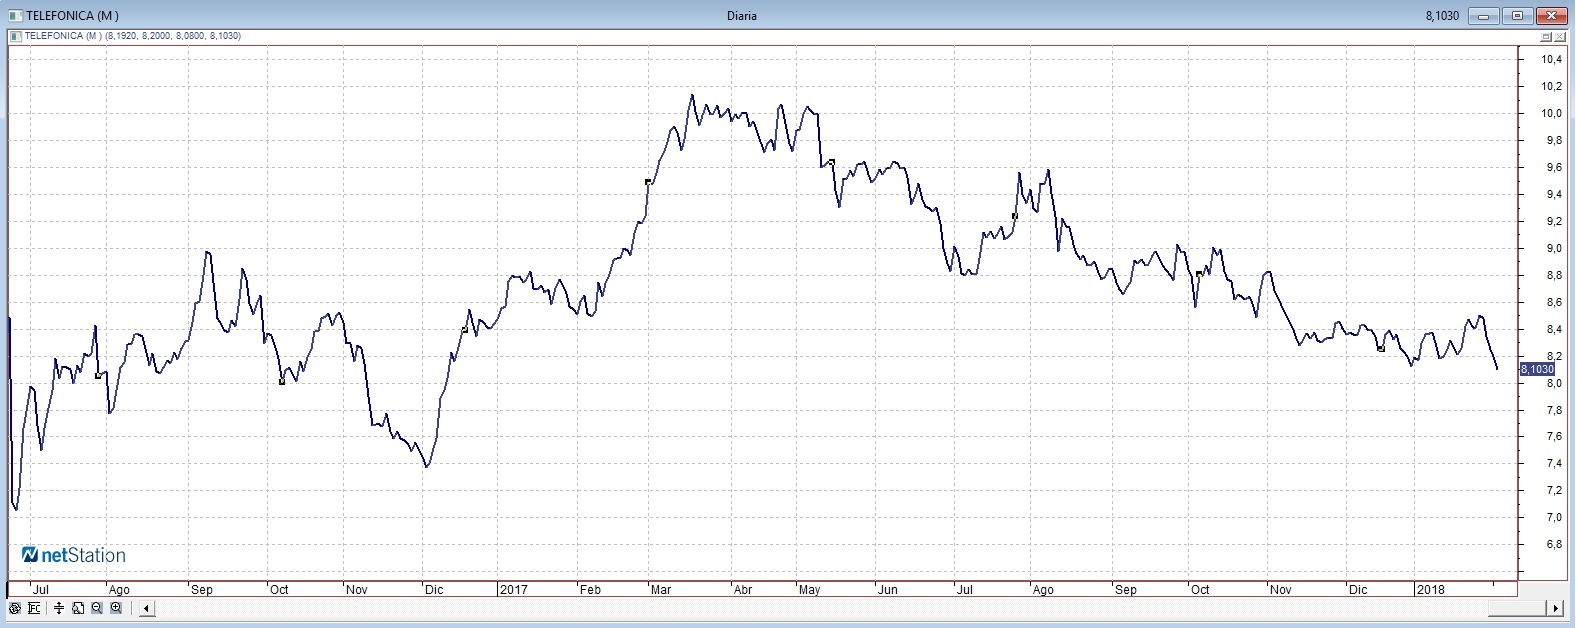The height and width of the screenshot is (628, 1576).
Task: Minimize the TELEFONICA chart window
Action: [1485, 16]
